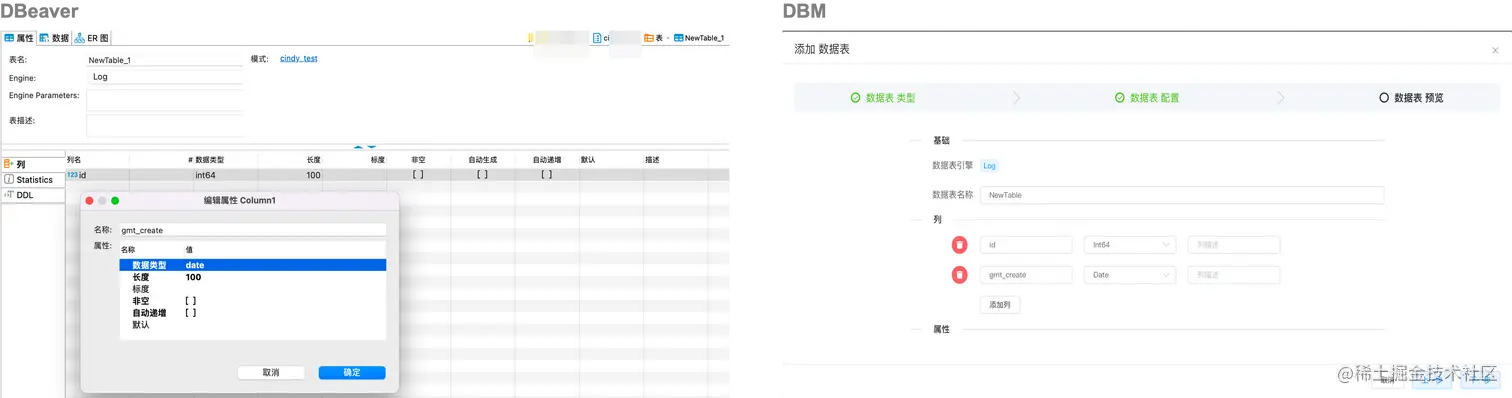Click the cindy_test schema link
This screenshot has width=1512, height=398.
click(x=298, y=59)
